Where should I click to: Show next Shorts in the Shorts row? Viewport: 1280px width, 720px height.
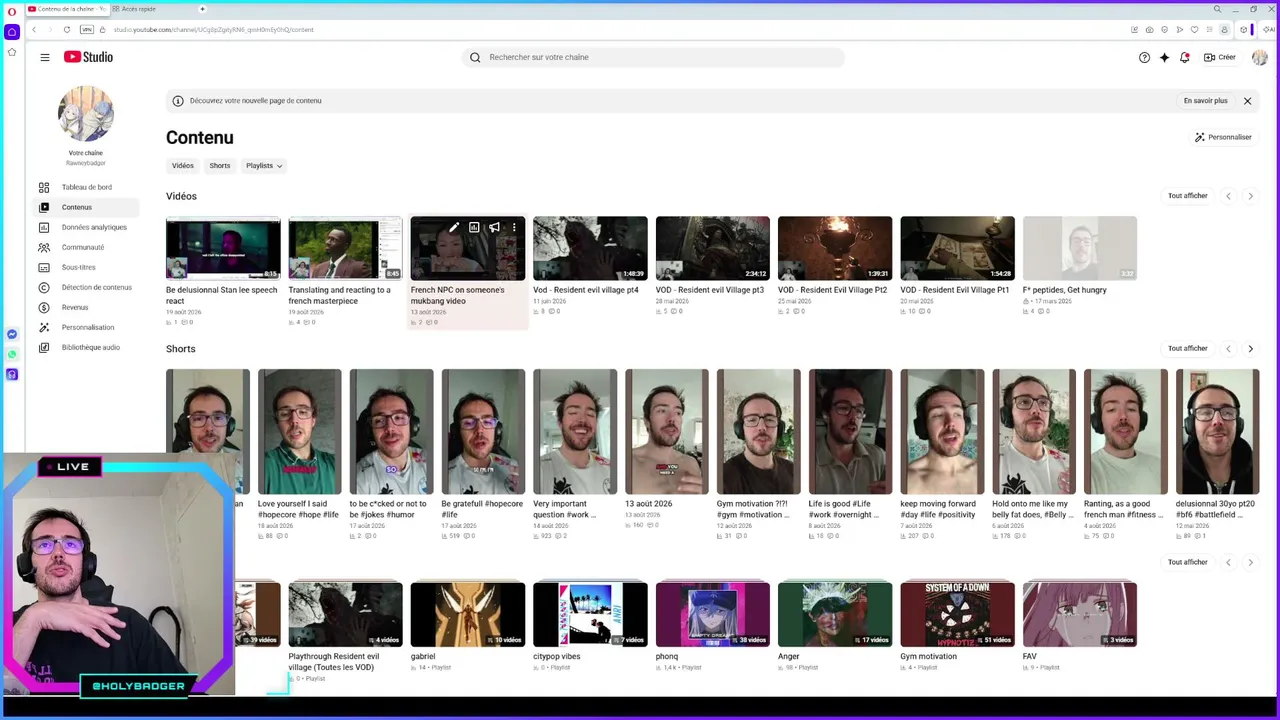tap(1250, 349)
